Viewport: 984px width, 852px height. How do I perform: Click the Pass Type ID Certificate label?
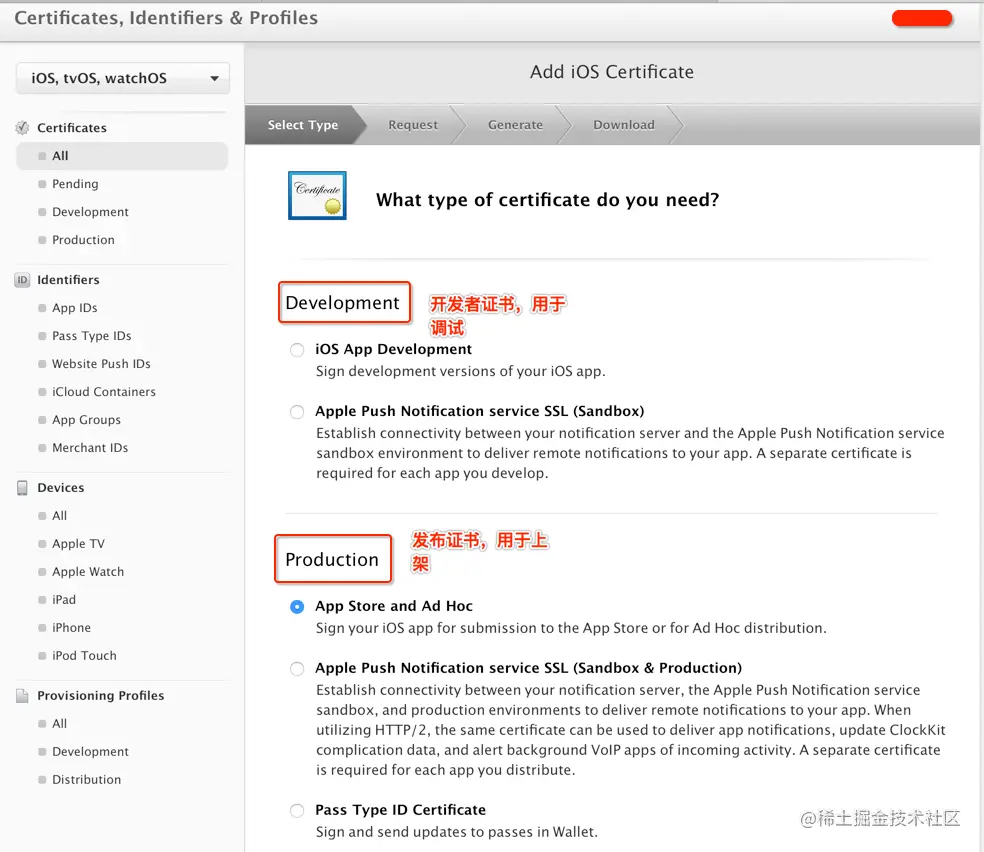[400, 810]
